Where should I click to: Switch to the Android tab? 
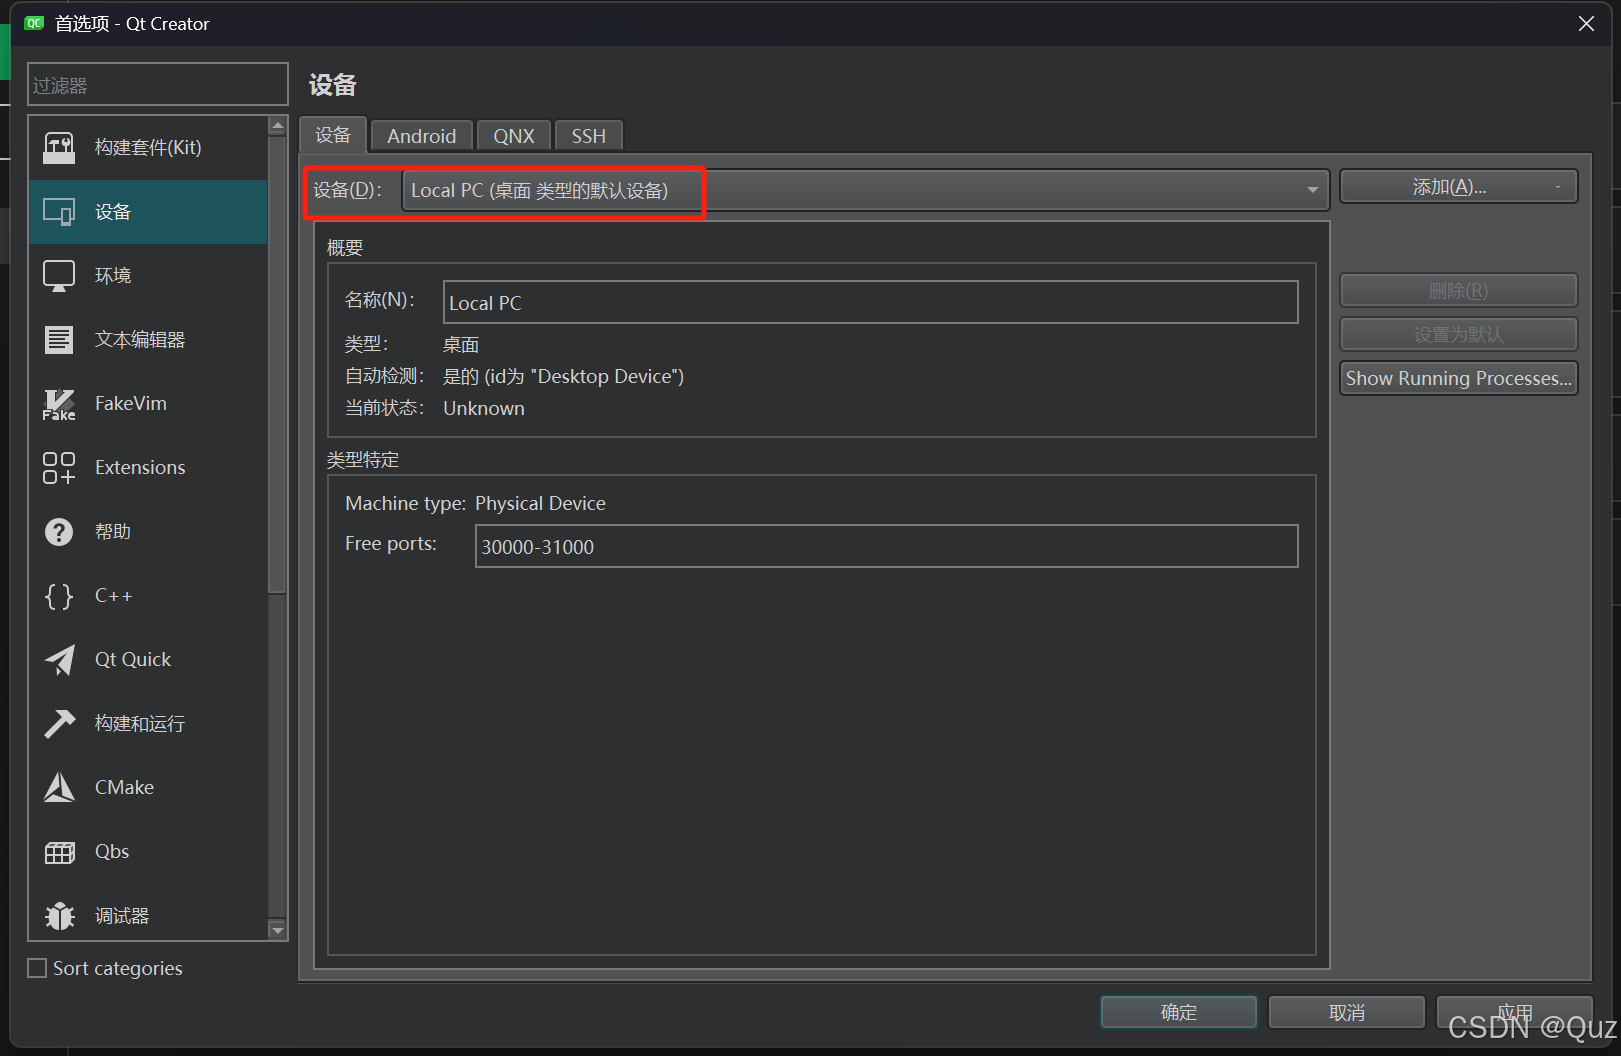point(421,136)
